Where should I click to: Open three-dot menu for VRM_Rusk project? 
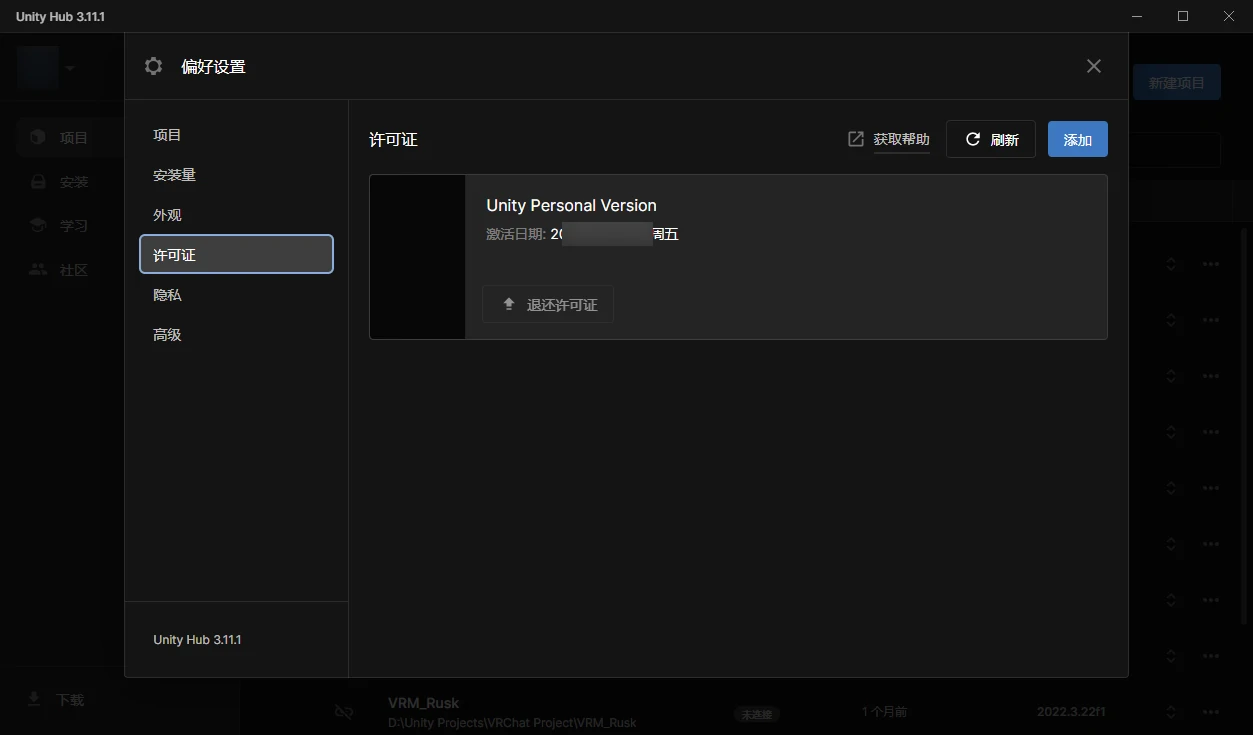[1211, 712]
